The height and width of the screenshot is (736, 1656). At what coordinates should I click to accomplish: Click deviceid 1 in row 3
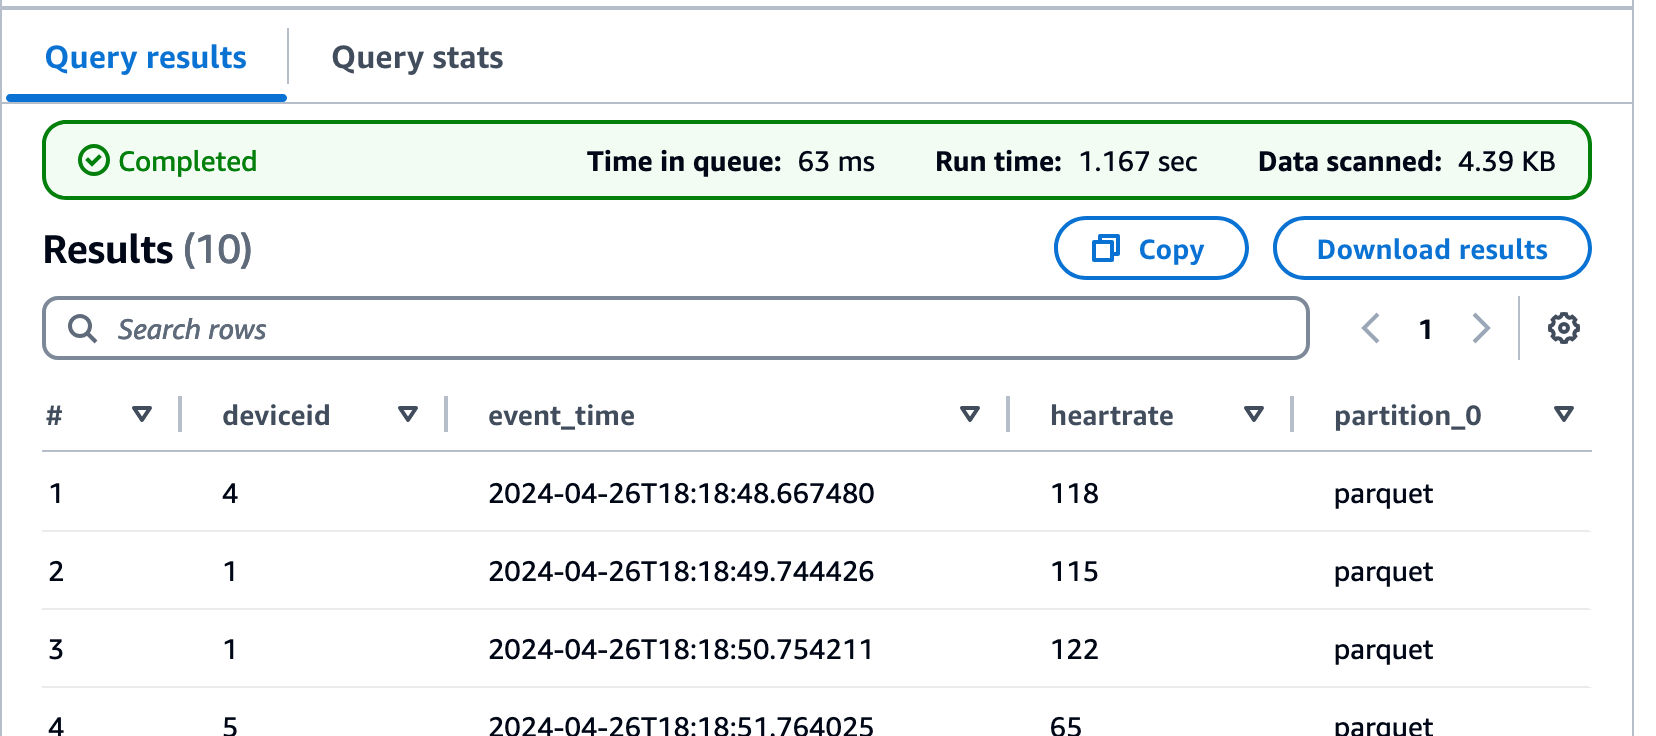point(230,649)
